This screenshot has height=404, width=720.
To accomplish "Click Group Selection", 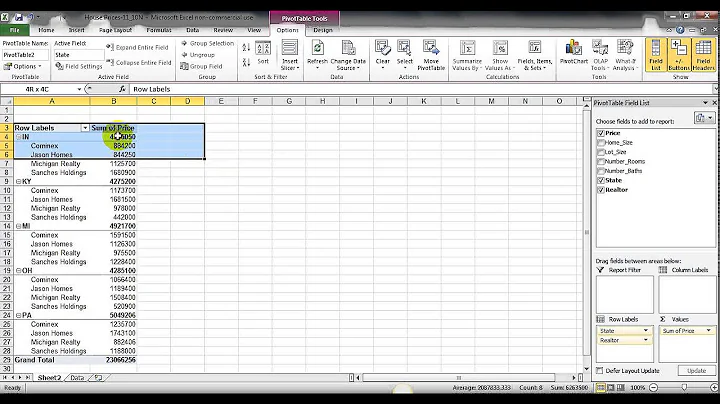I will click(x=208, y=43).
